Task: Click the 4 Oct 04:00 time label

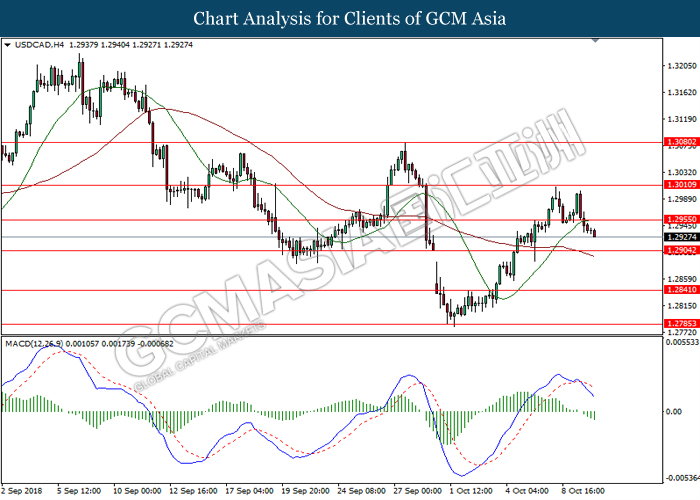Action: click(x=527, y=491)
